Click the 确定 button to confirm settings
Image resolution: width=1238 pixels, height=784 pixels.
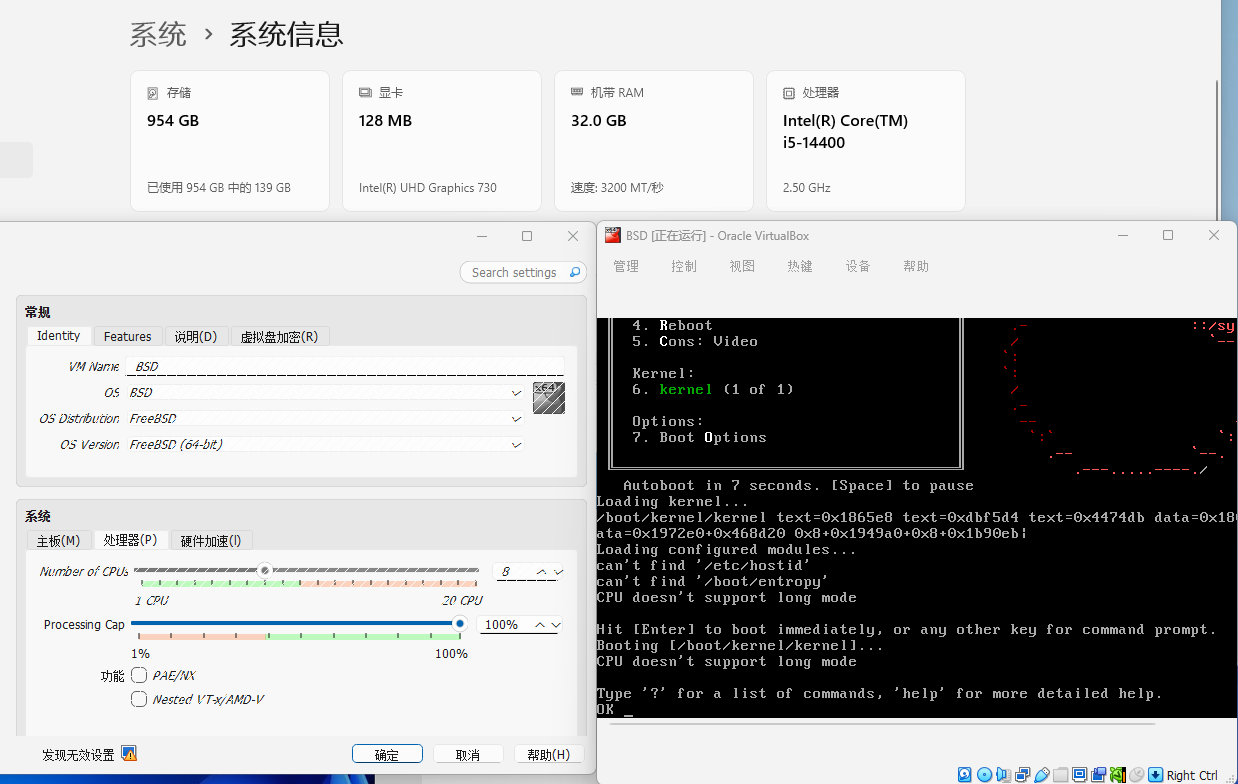coord(387,753)
